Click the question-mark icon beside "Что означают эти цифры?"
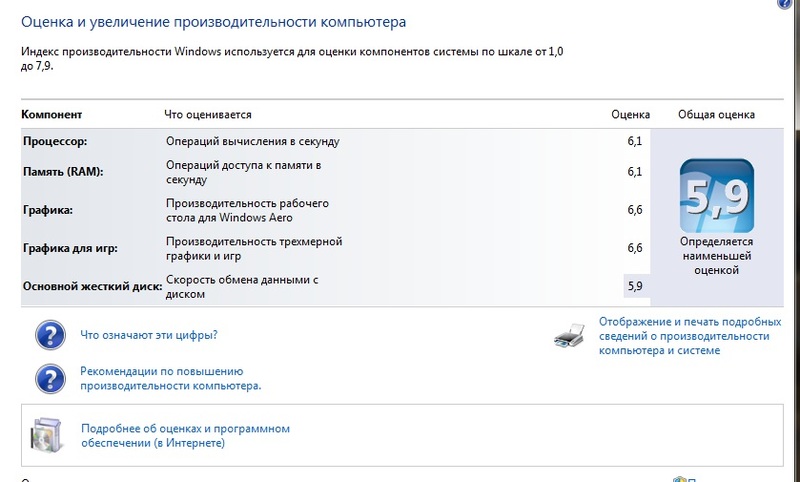 click(49, 334)
